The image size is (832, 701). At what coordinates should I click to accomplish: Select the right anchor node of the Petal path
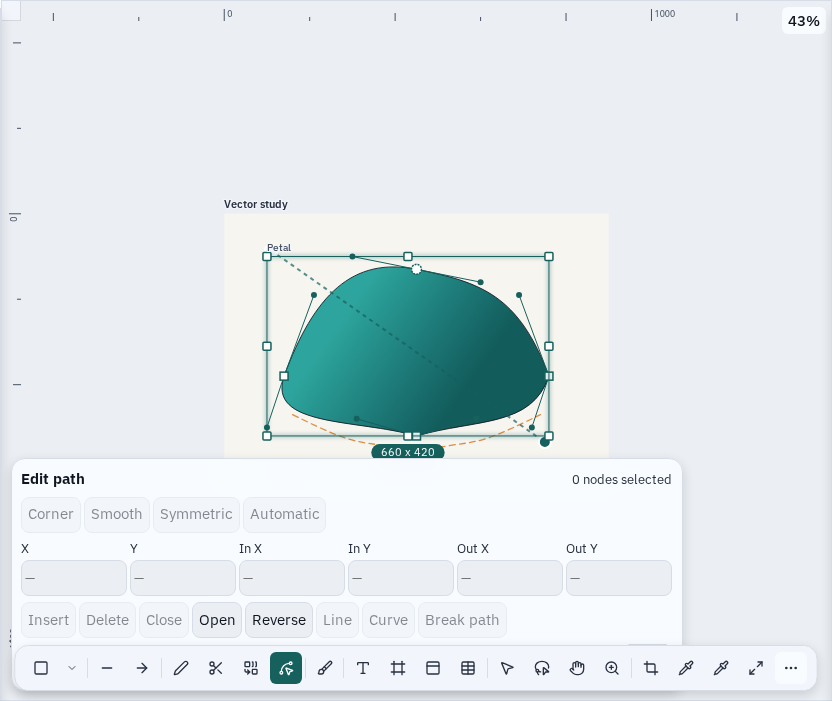(x=549, y=376)
